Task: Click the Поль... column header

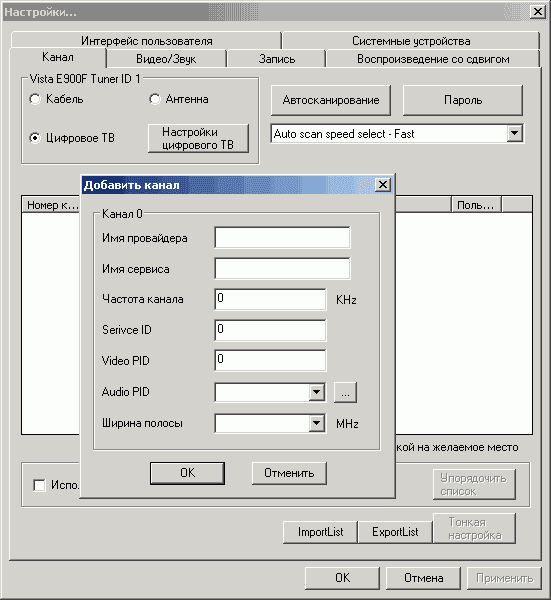Action: click(x=476, y=205)
